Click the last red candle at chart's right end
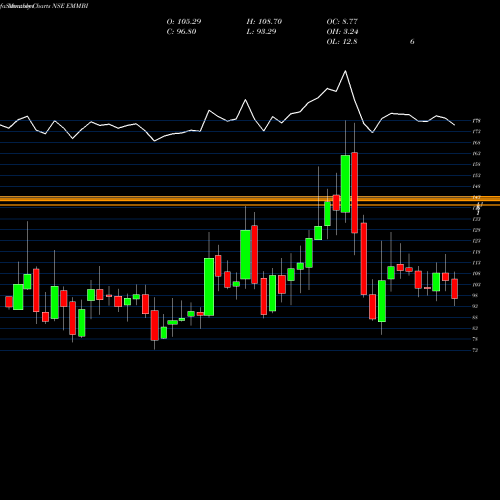 point(454,289)
